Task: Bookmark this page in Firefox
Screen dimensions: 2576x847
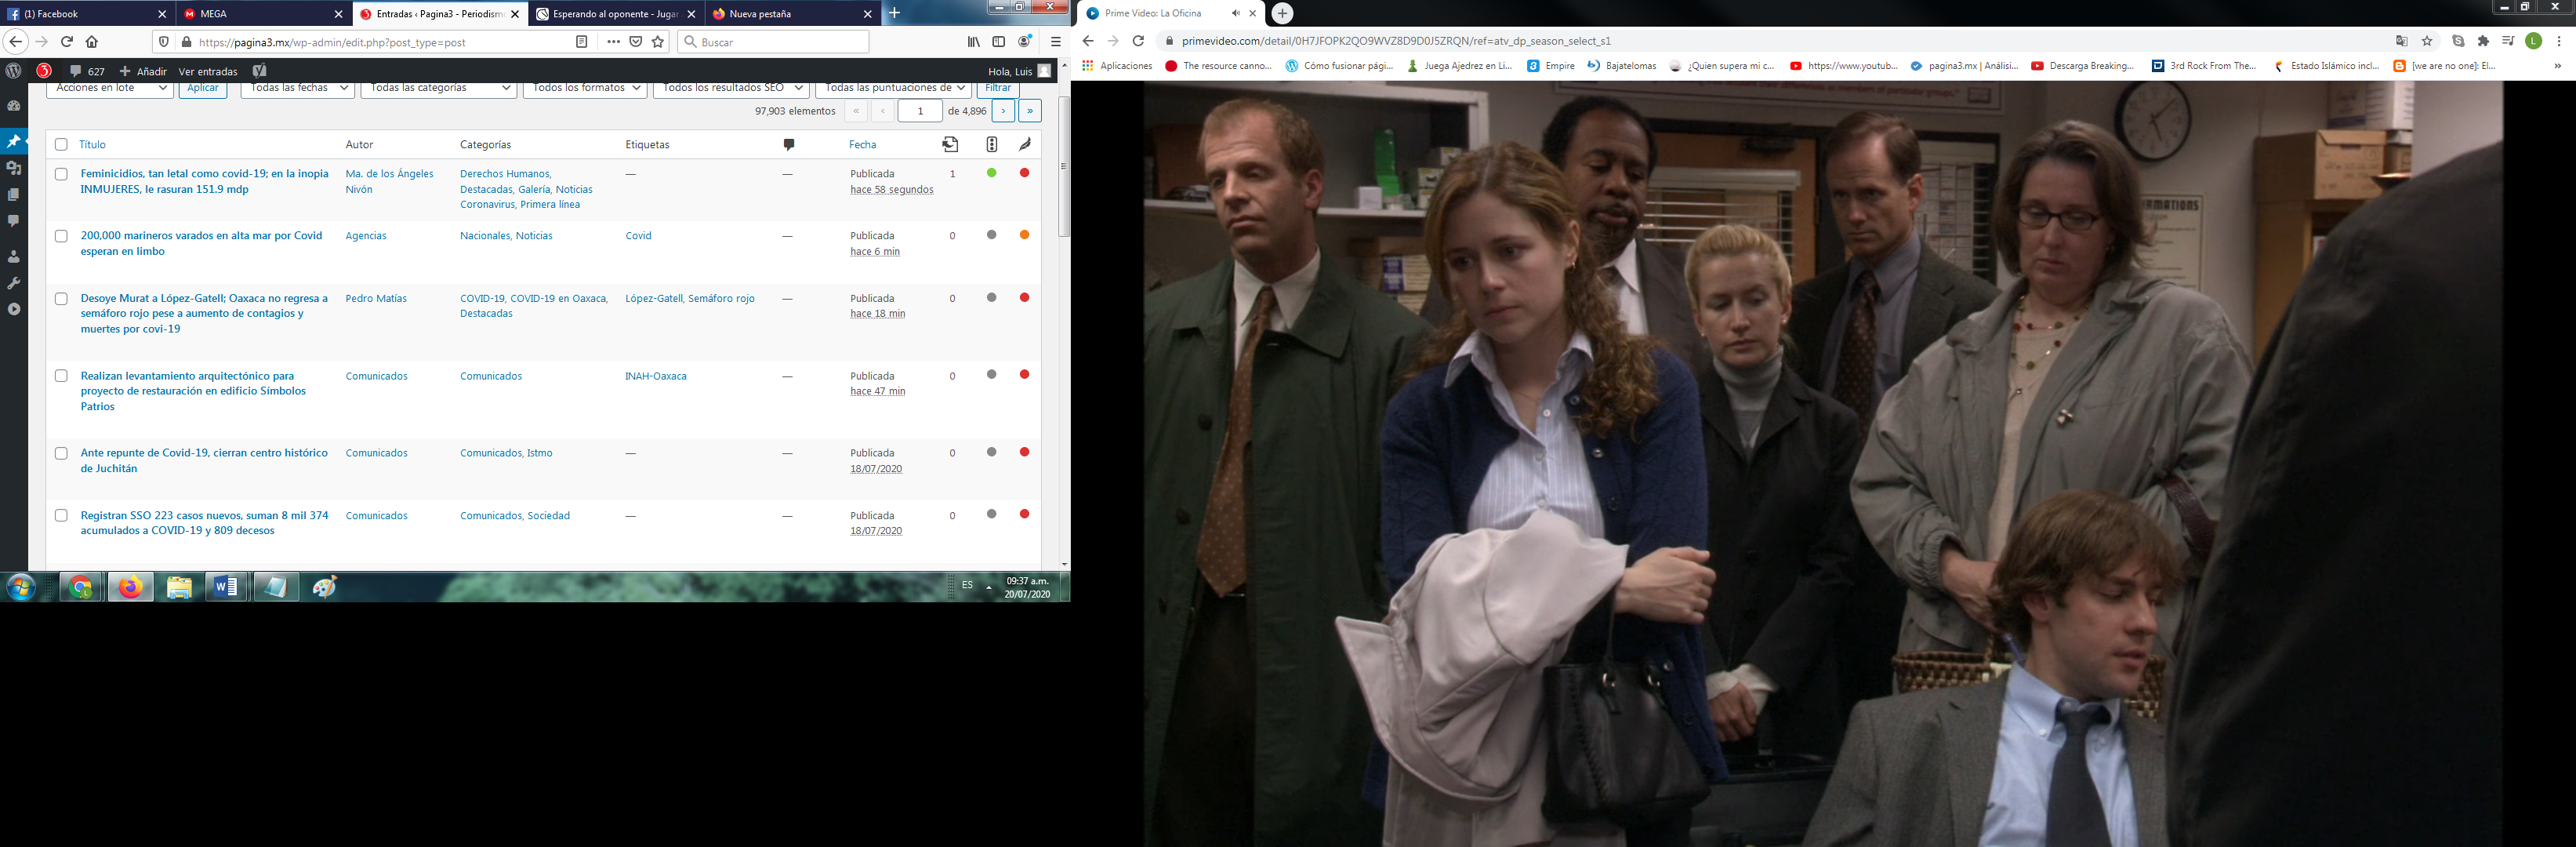Action: coord(658,42)
